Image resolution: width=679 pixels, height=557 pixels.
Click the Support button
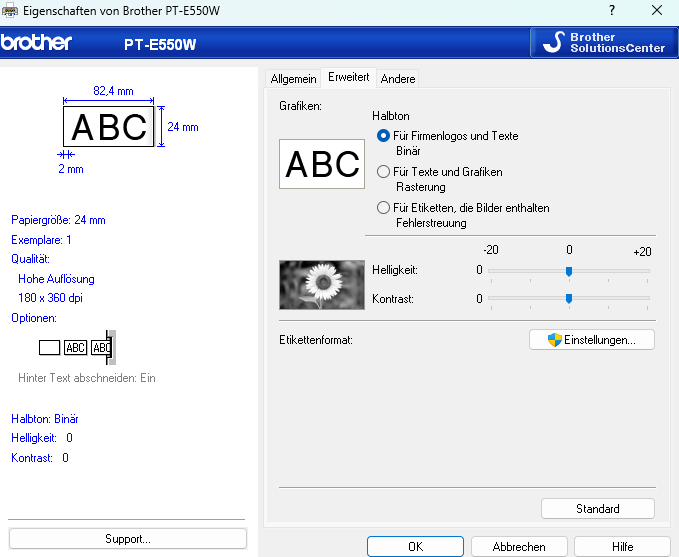click(x=127, y=539)
